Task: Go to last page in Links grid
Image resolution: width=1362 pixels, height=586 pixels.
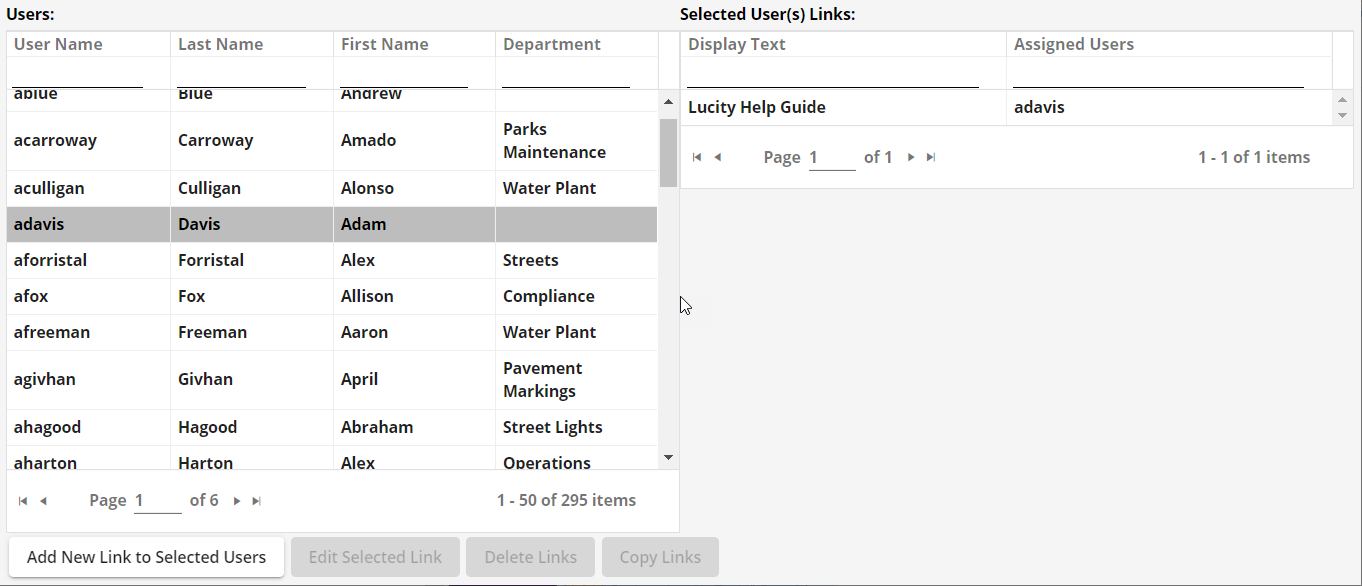Action: click(931, 157)
